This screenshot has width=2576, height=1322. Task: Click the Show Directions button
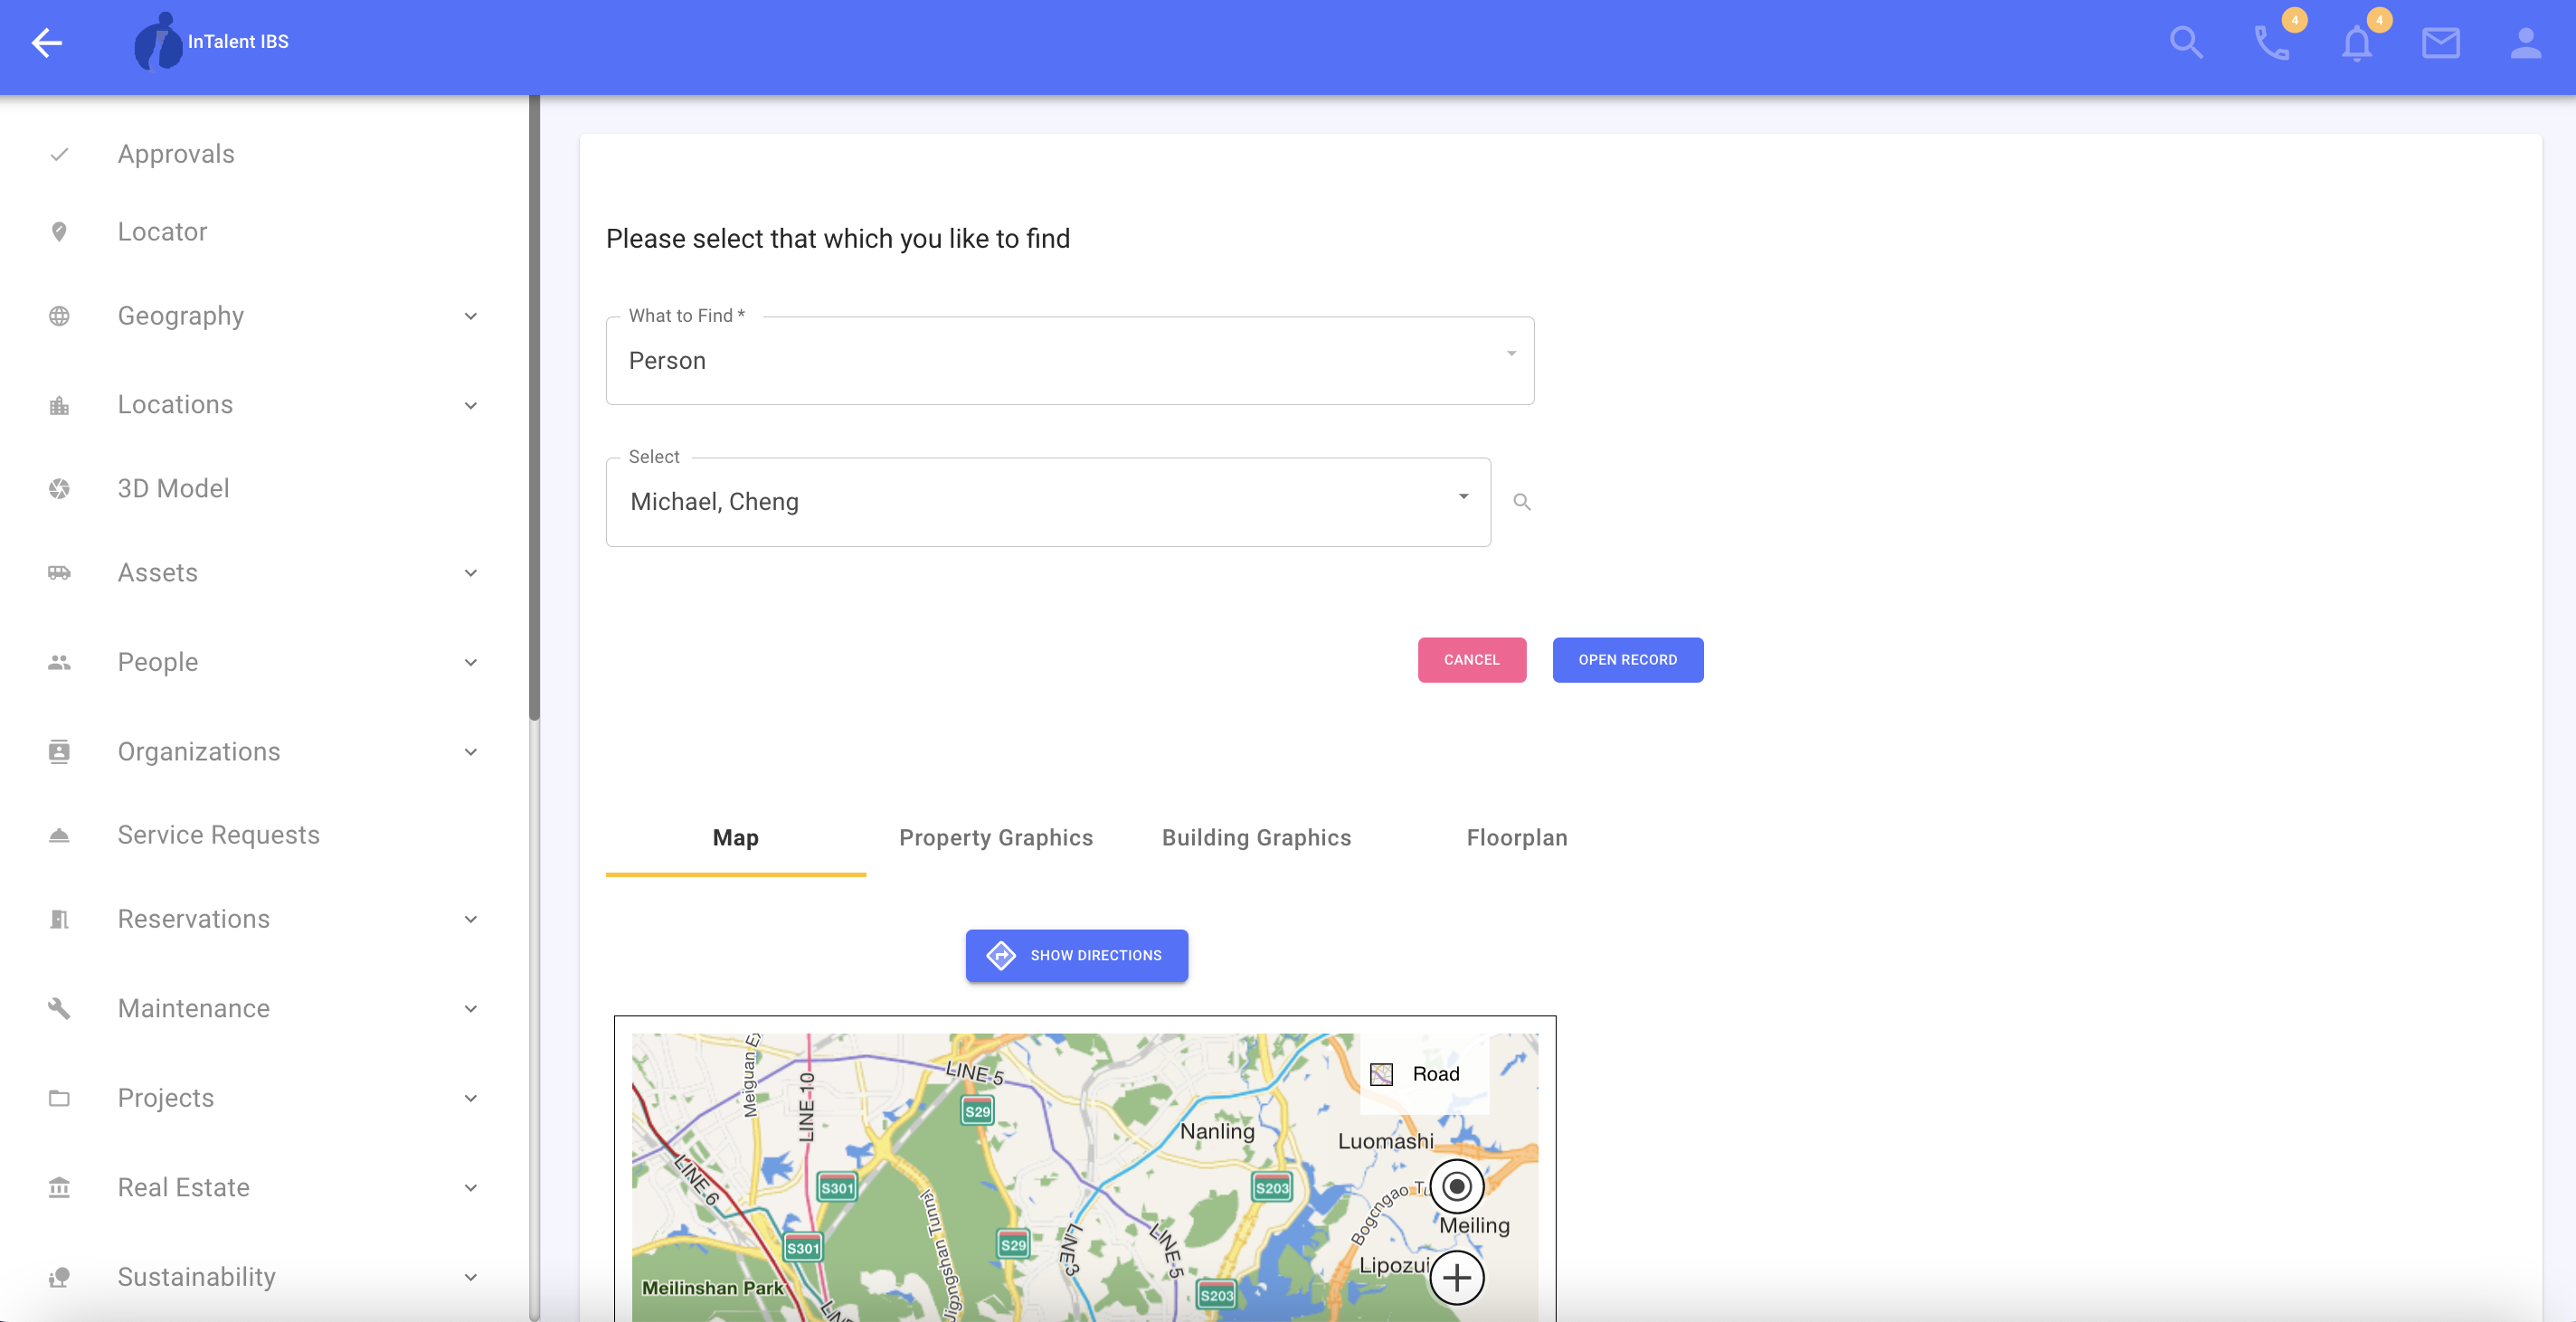click(x=1076, y=956)
